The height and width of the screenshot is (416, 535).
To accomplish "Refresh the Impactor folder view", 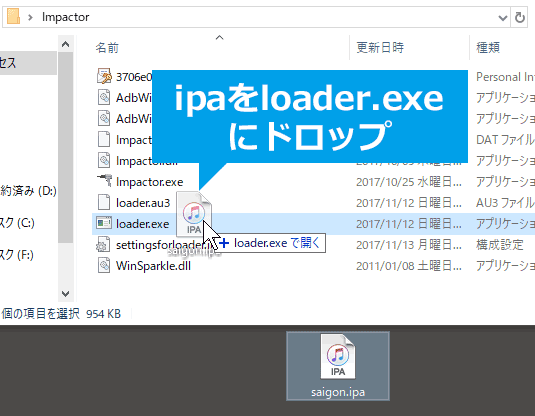I will click(519, 17).
